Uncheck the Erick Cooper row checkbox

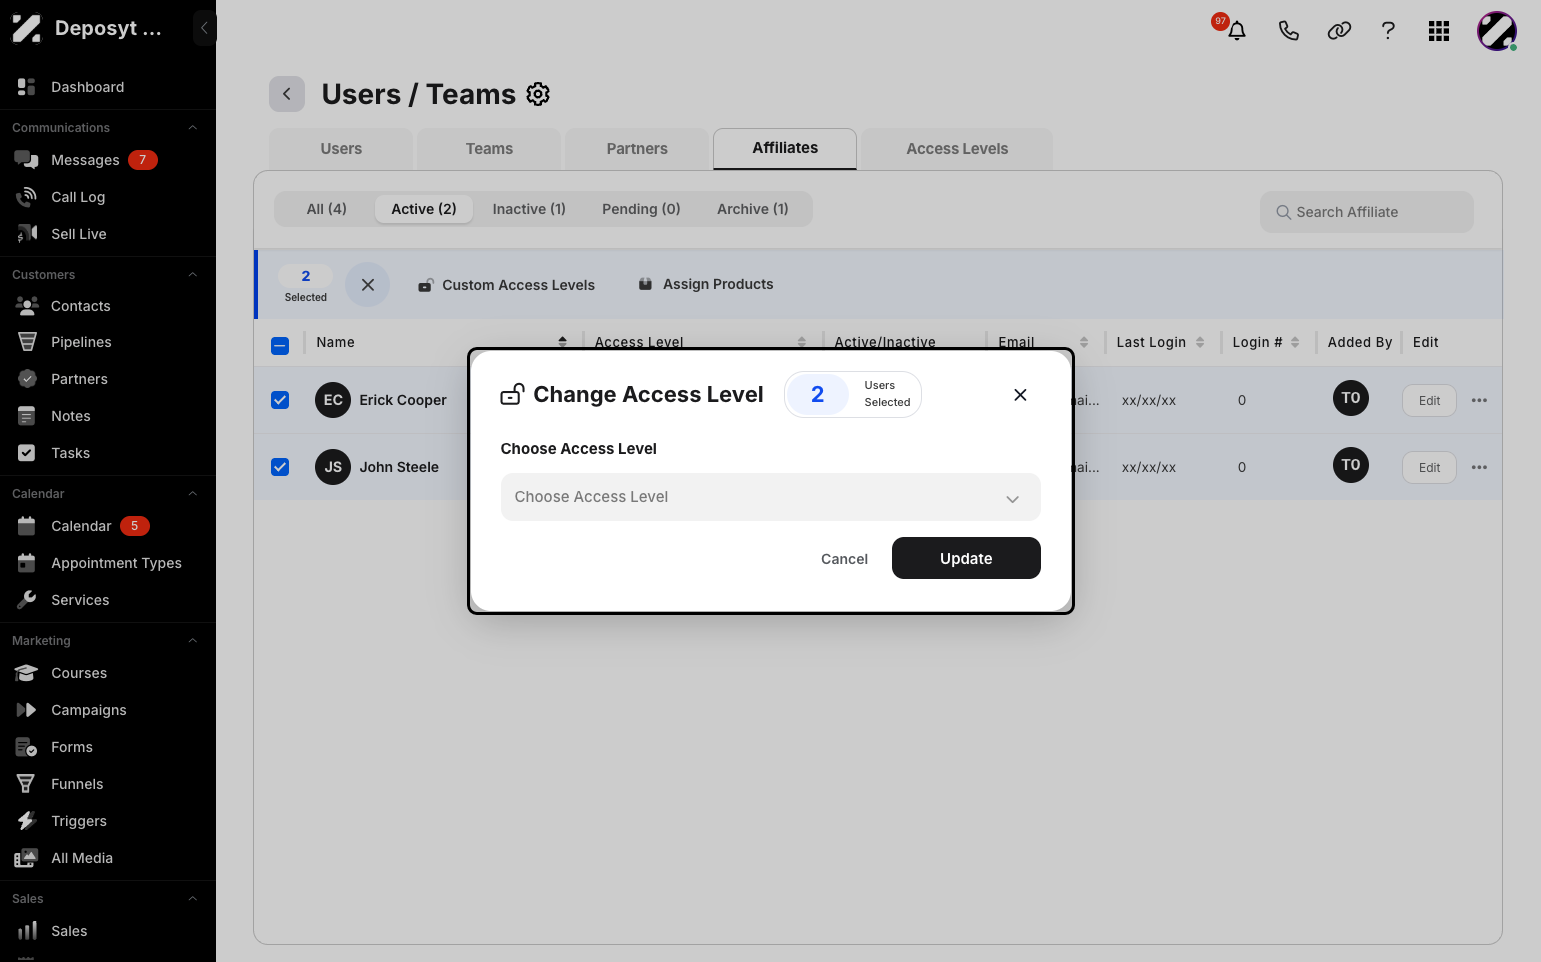coord(280,400)
